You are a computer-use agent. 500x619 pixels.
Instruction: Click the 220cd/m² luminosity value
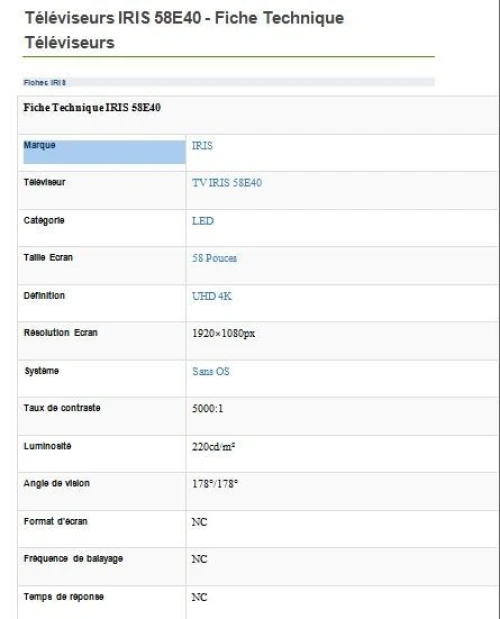coord(213,446)
